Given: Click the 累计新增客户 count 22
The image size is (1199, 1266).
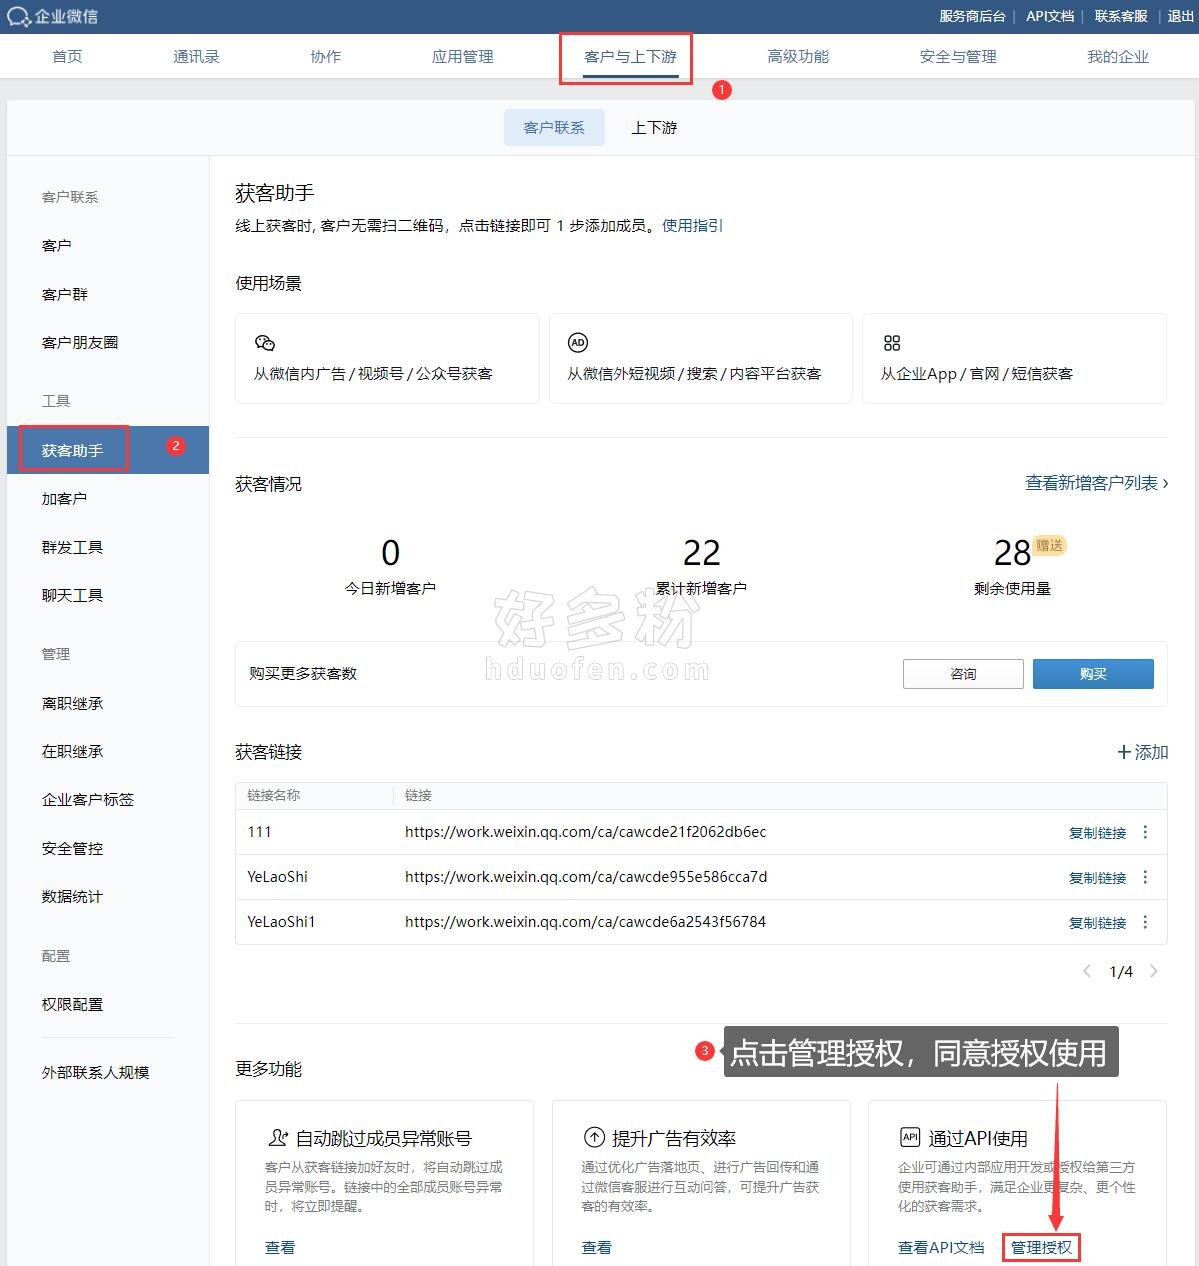Looking at the screenshot, I should point(701,553).
